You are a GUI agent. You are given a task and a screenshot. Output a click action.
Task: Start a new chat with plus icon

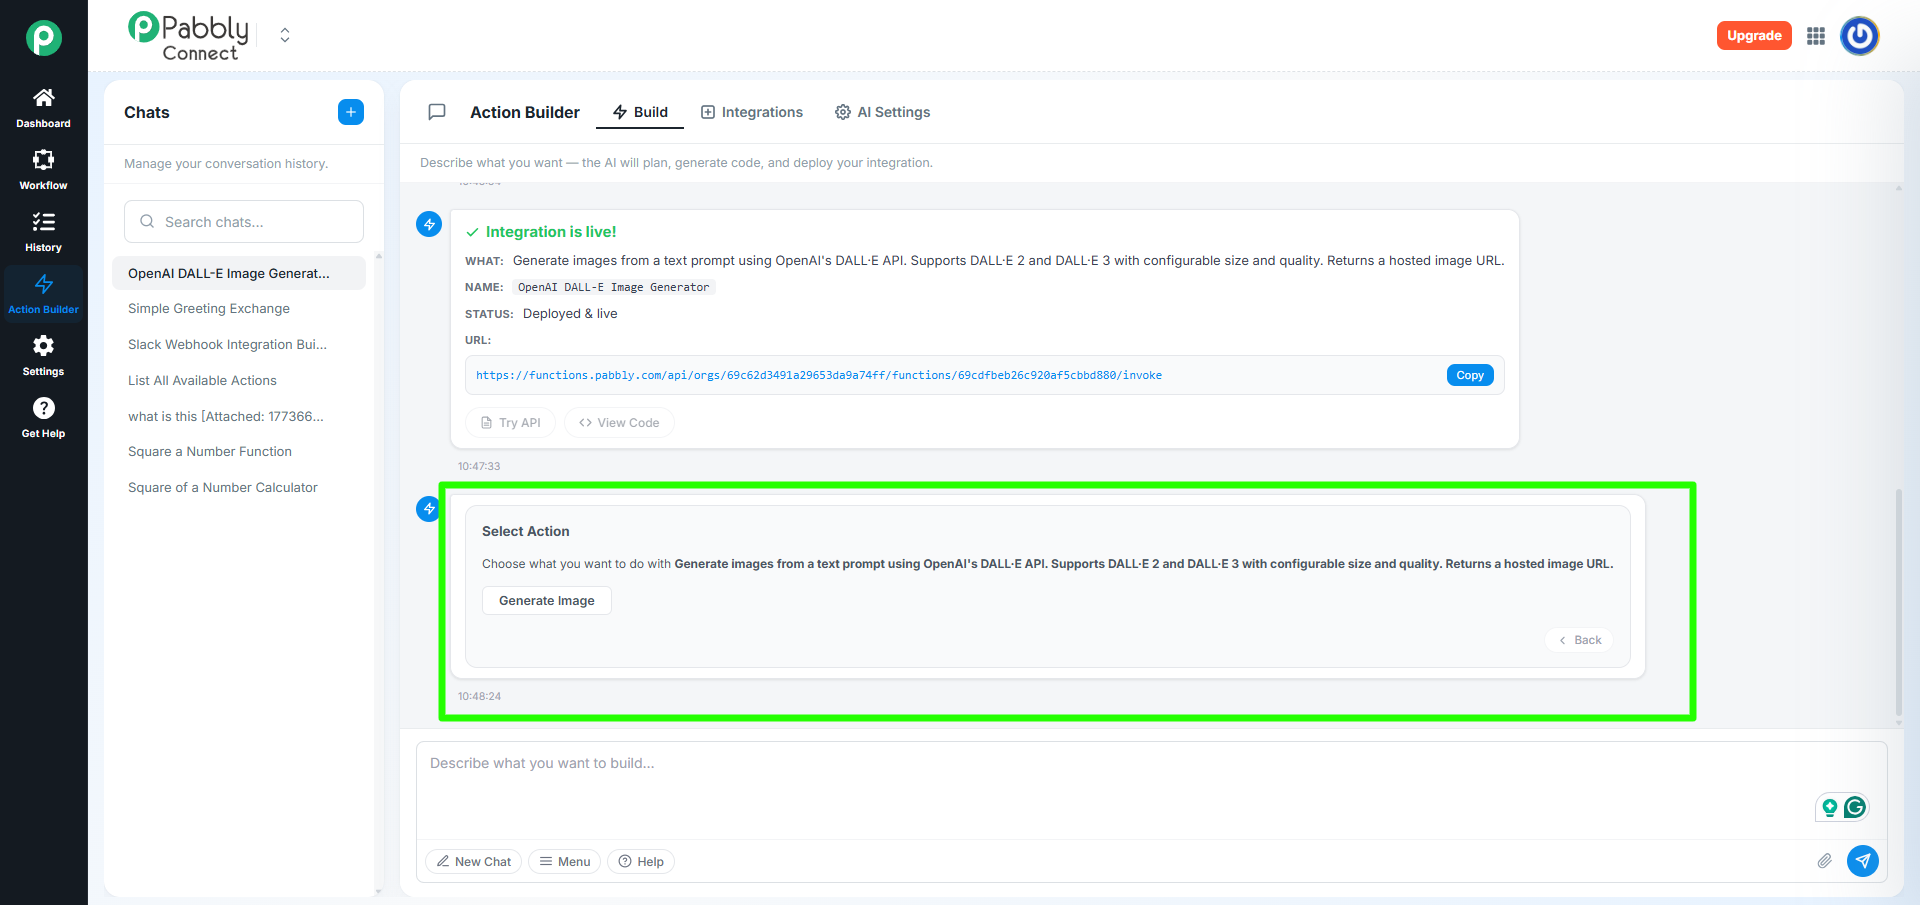[350, 112]
